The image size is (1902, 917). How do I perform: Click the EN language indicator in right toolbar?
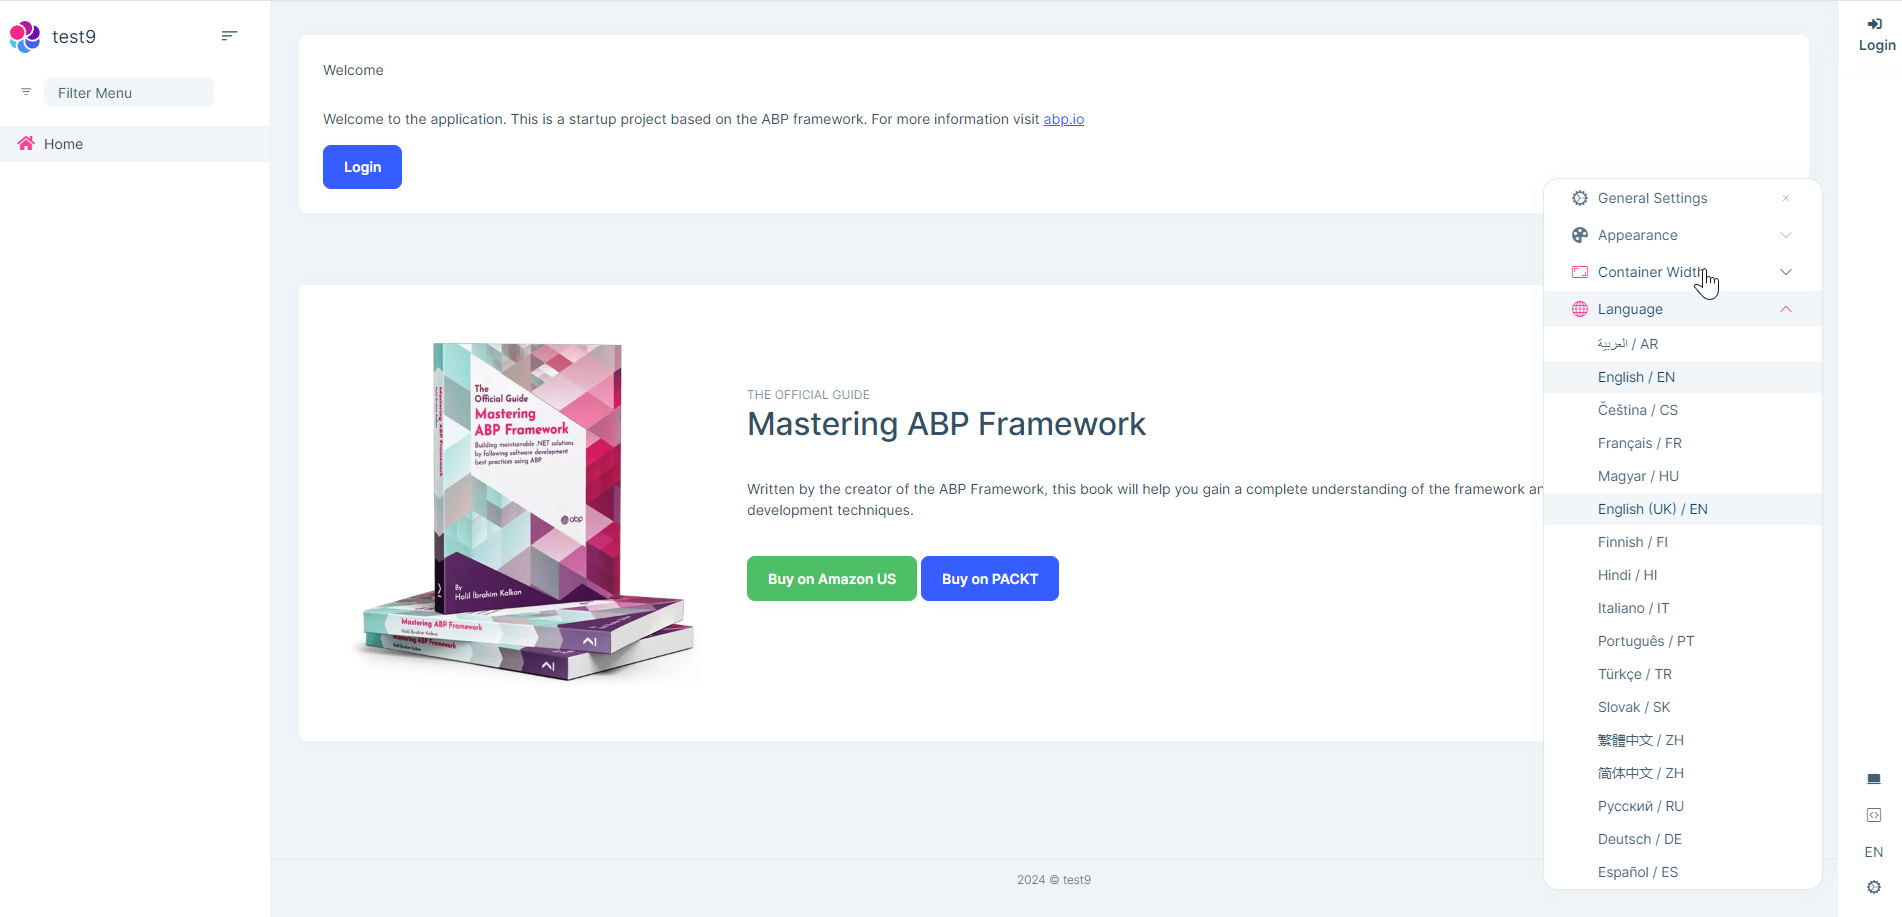coord(1874,852)
